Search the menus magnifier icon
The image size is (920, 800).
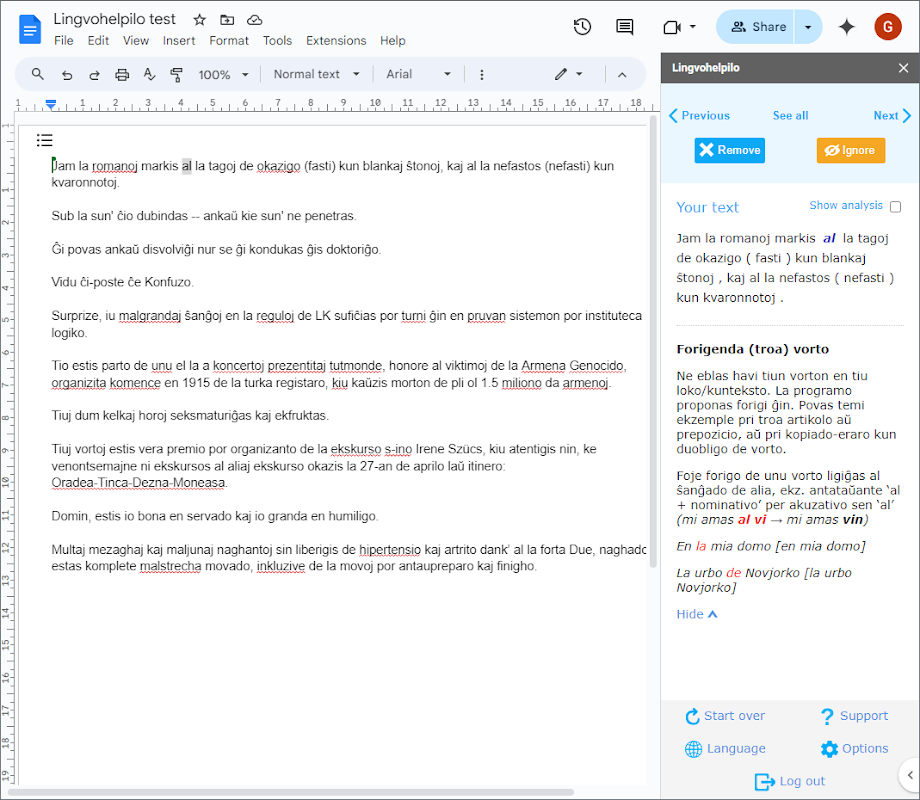(38, 75)
